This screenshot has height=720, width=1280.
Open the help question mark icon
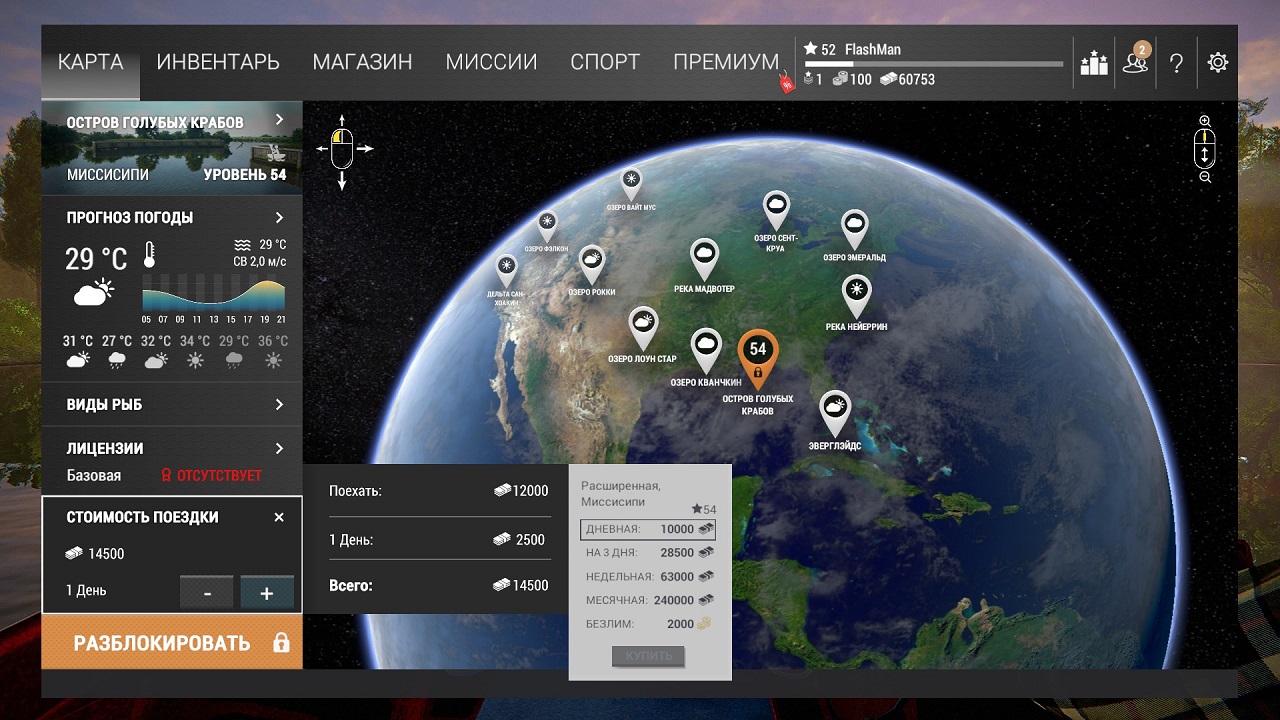1176,63
